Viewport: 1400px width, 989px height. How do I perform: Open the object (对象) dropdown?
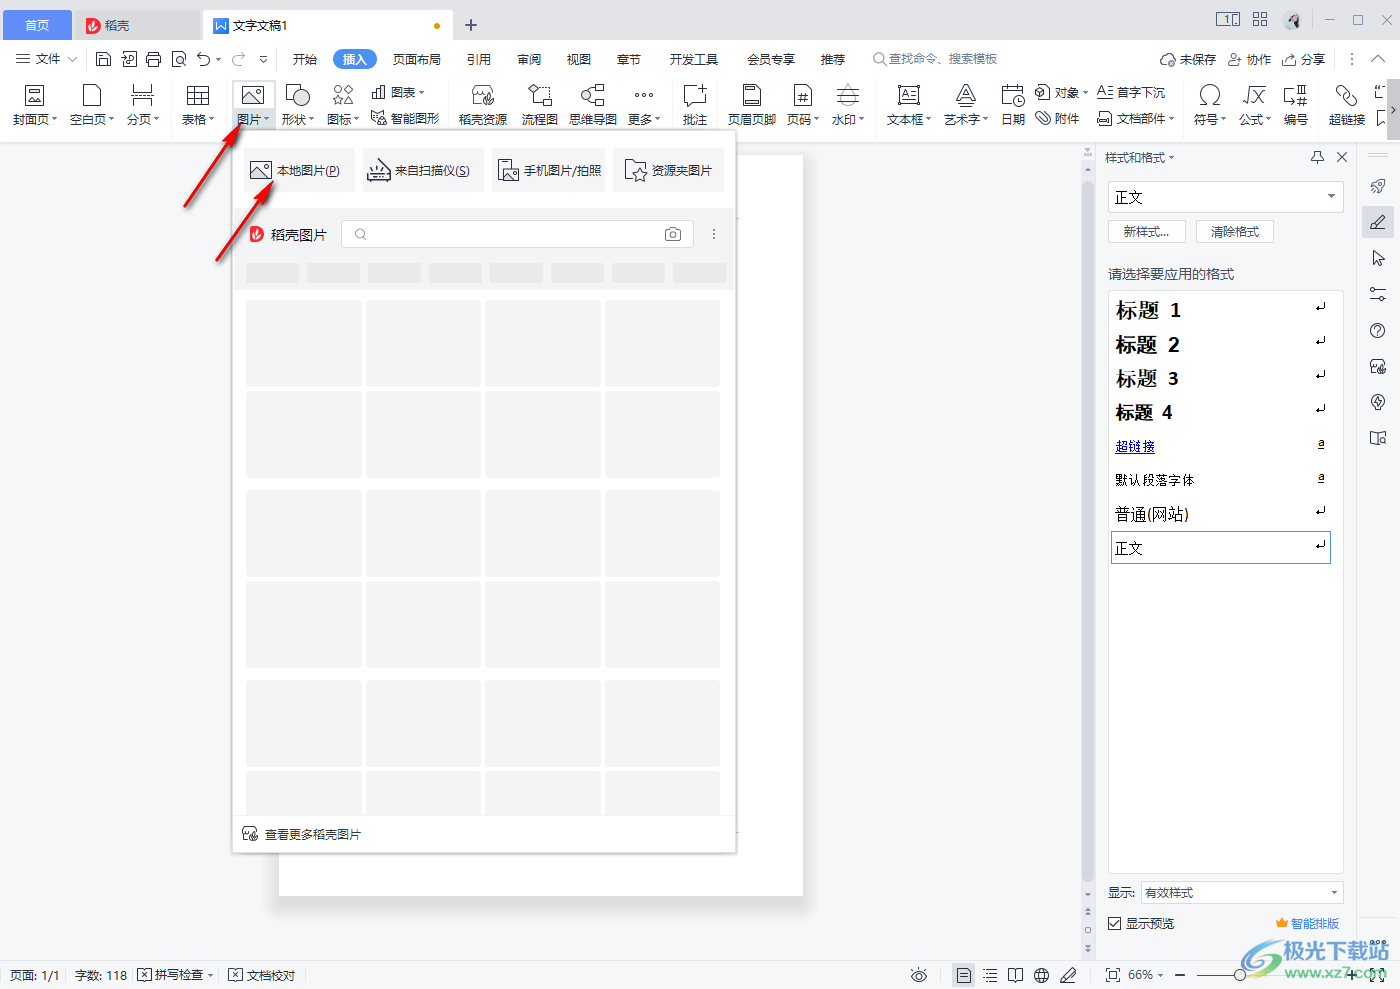pos(1062,92)
